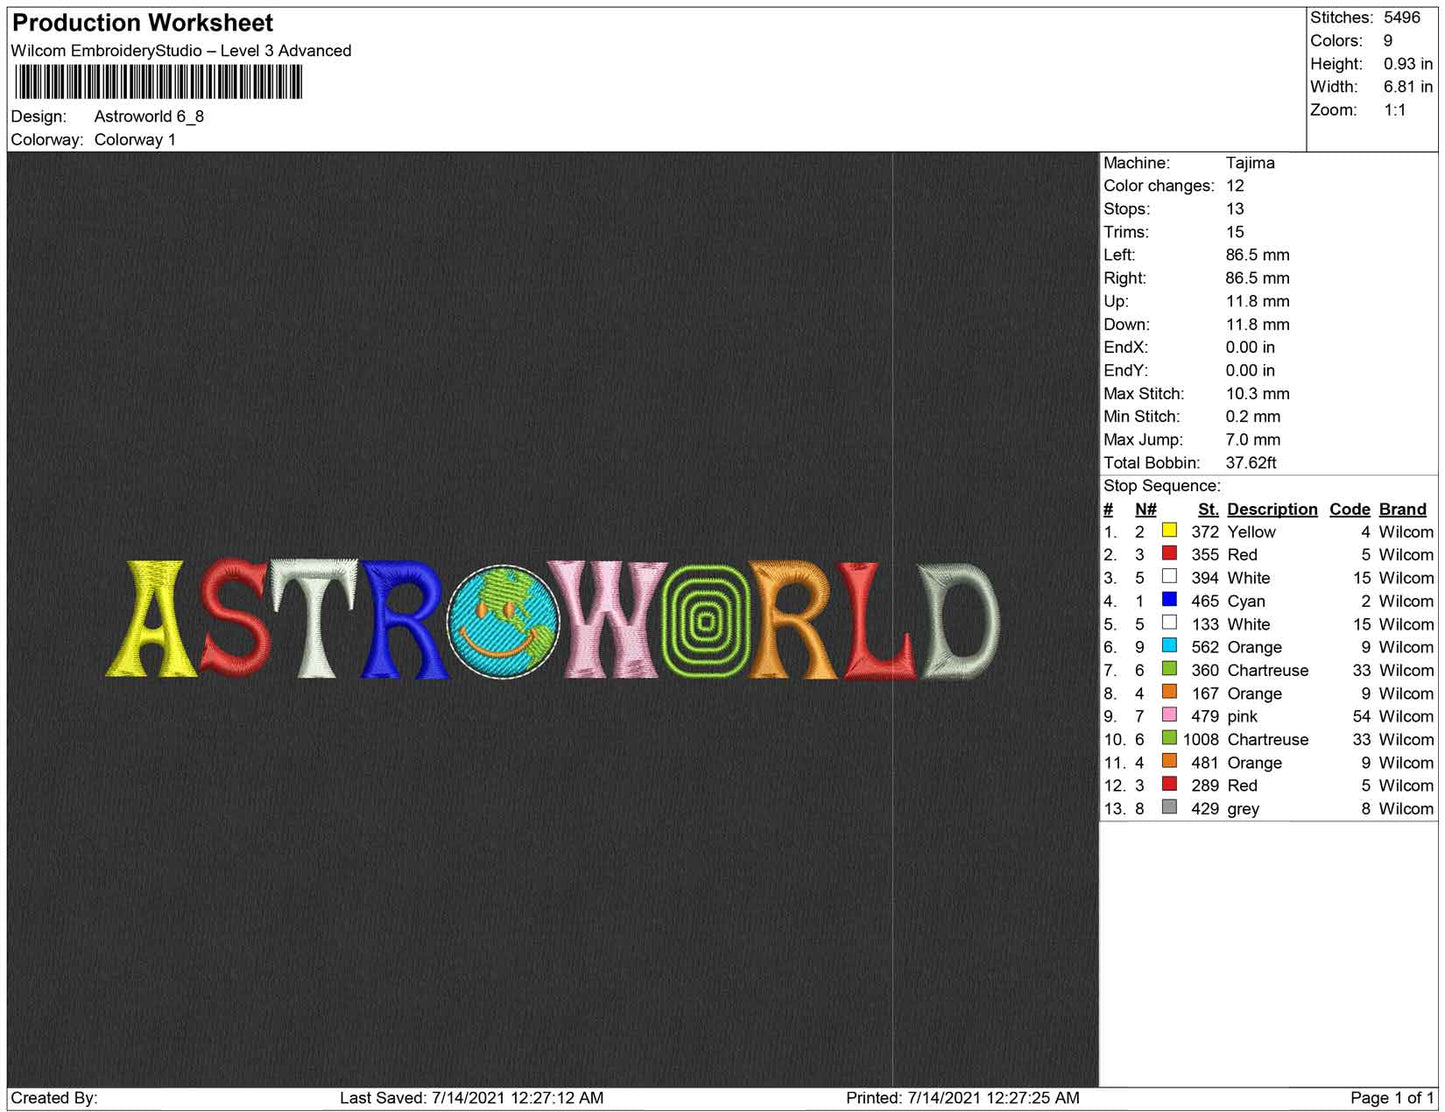Click the smiley globe in the Astroworld design
The width and height of the screenshot is (1445, 1112).
501,622
